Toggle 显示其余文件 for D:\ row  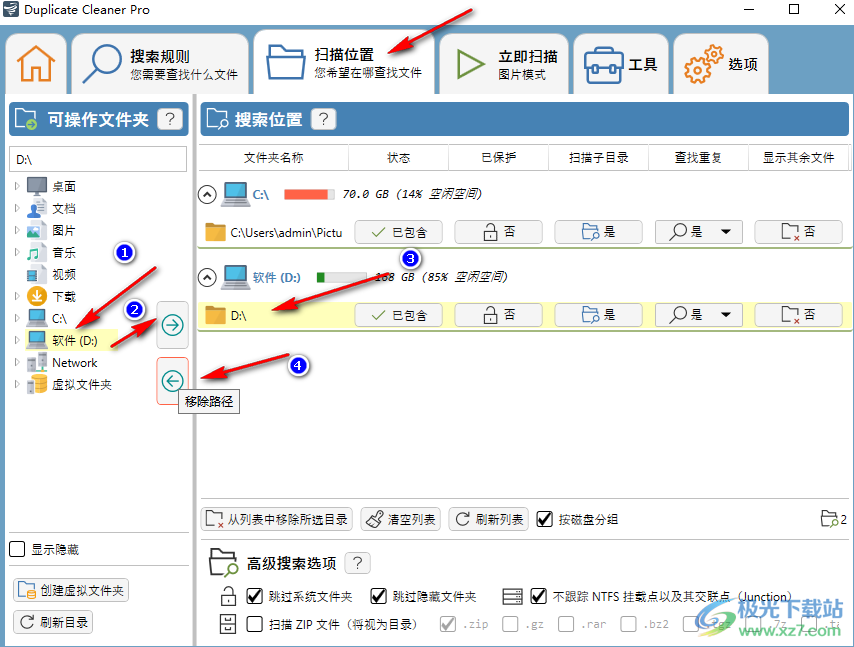[798, 315]
